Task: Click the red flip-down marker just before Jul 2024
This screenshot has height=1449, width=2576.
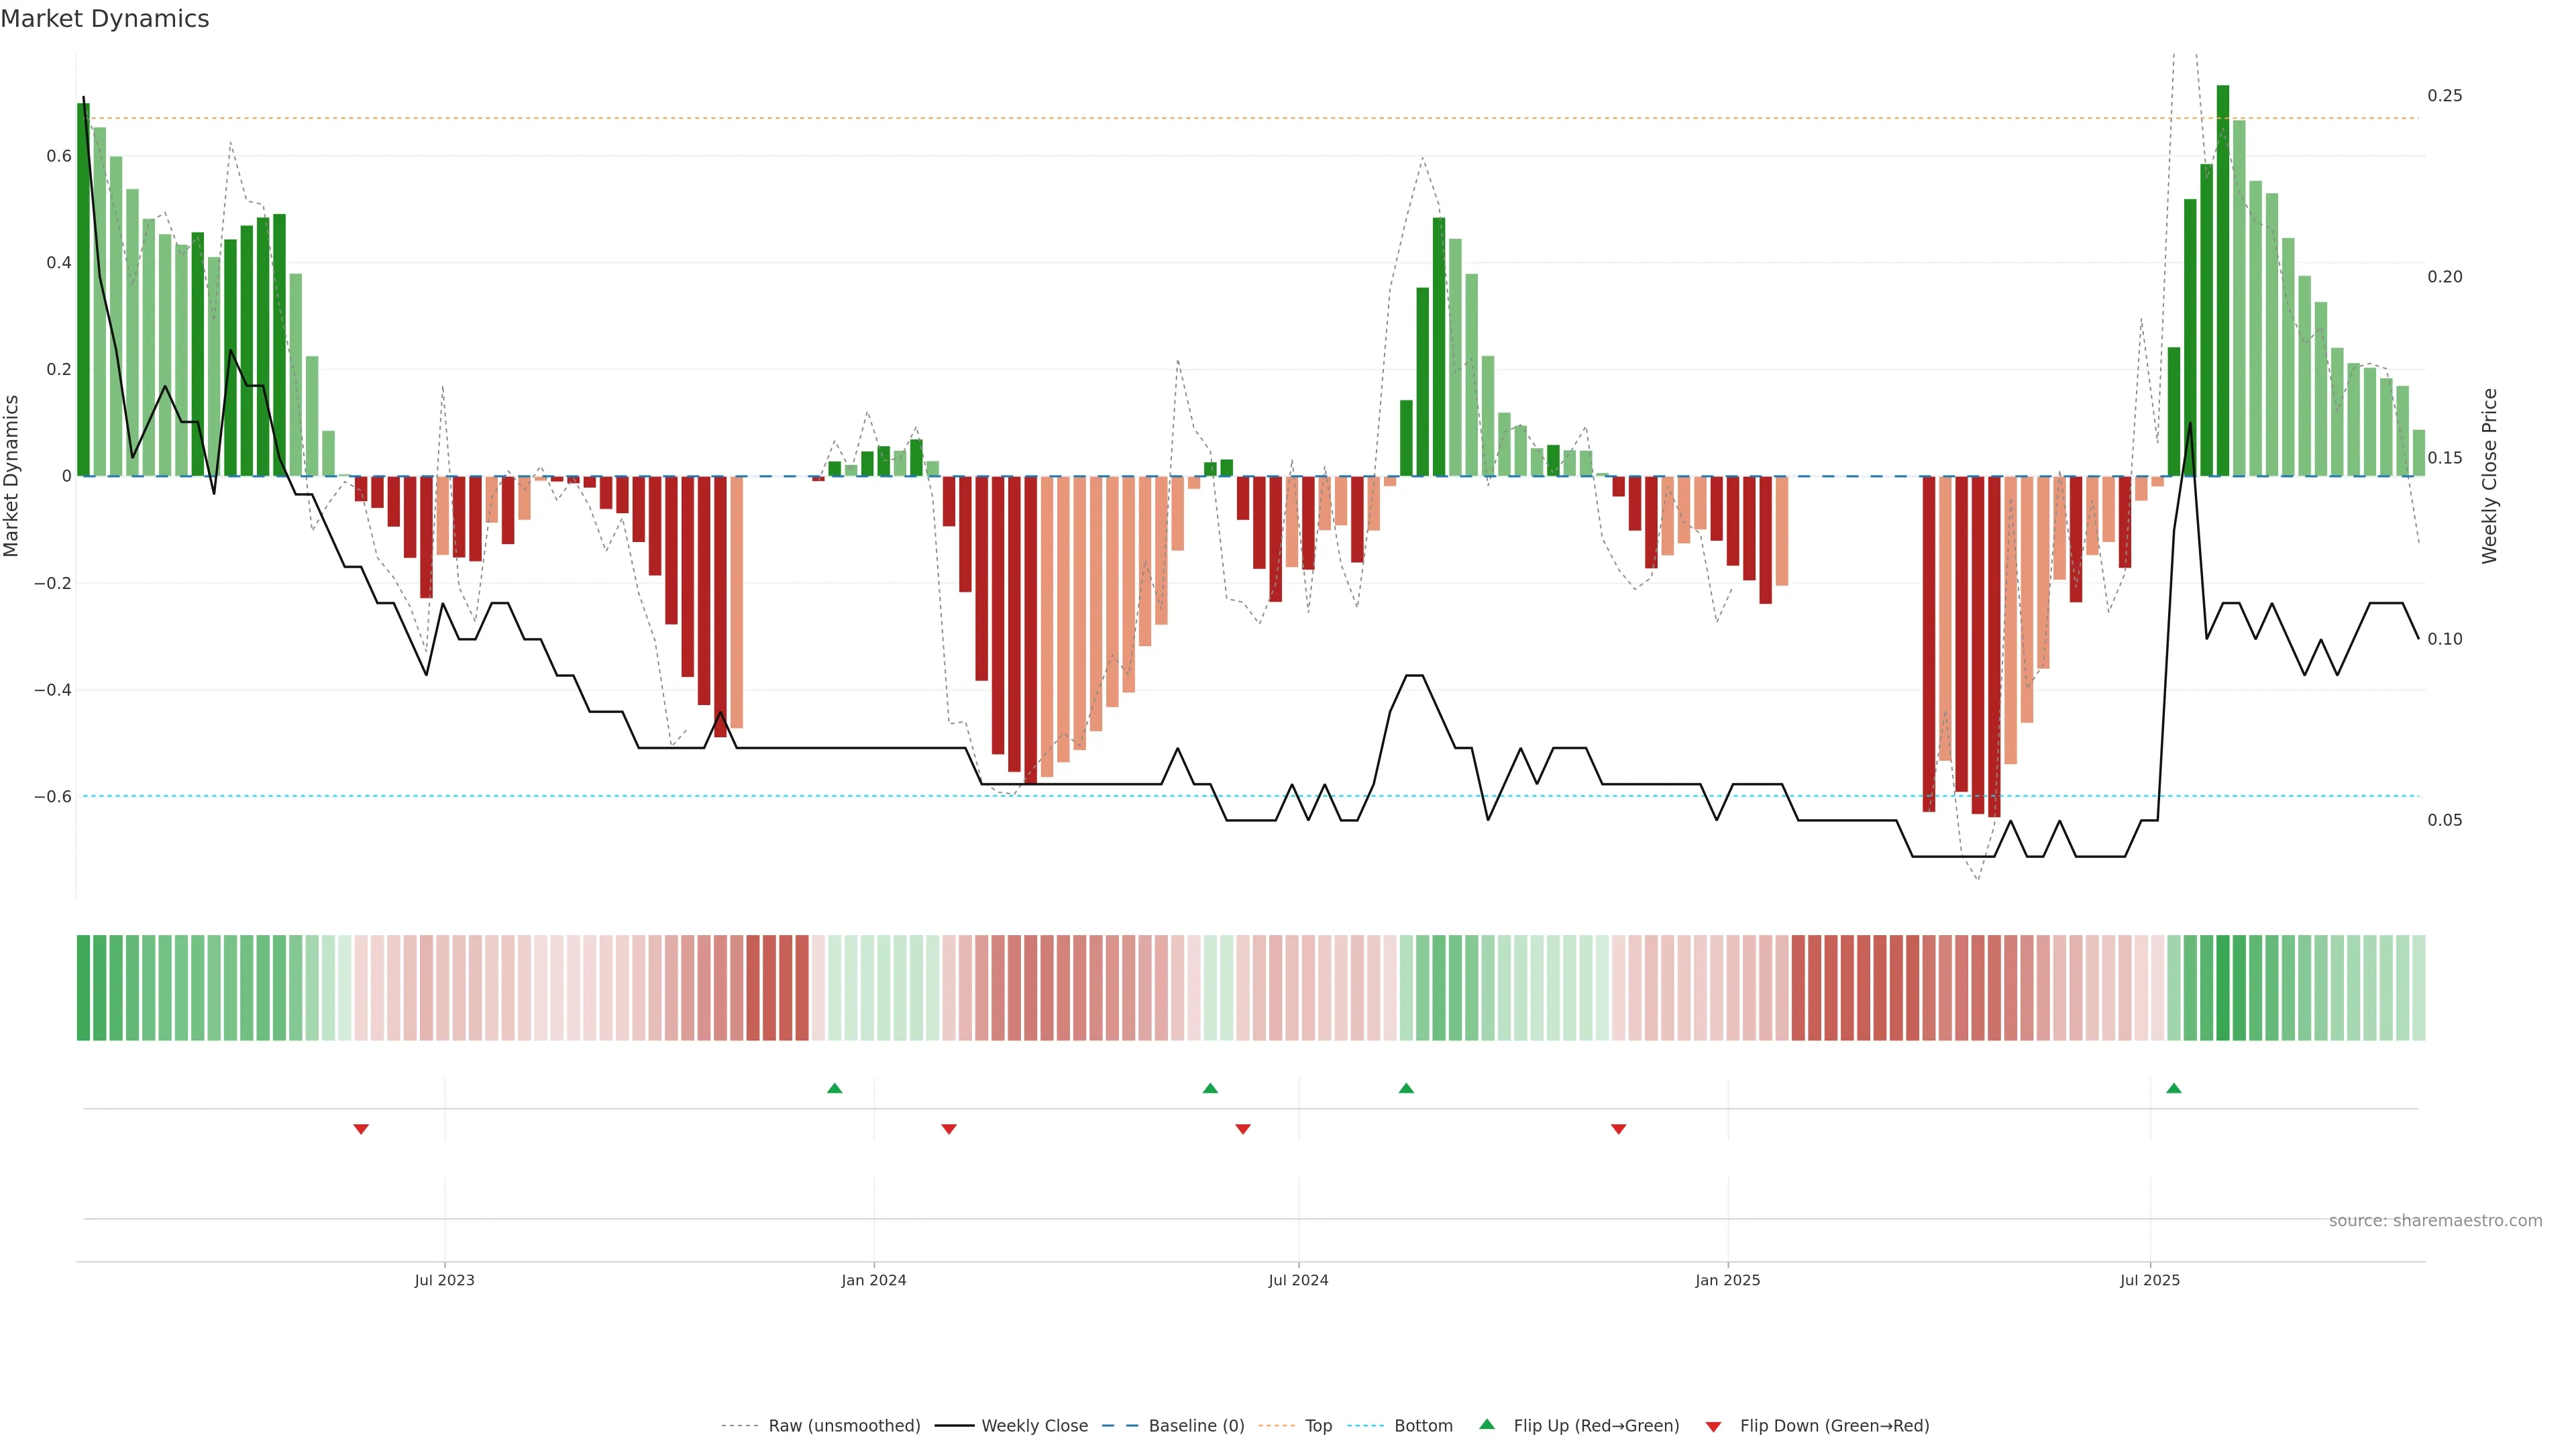Action: pos(1243,1129)
